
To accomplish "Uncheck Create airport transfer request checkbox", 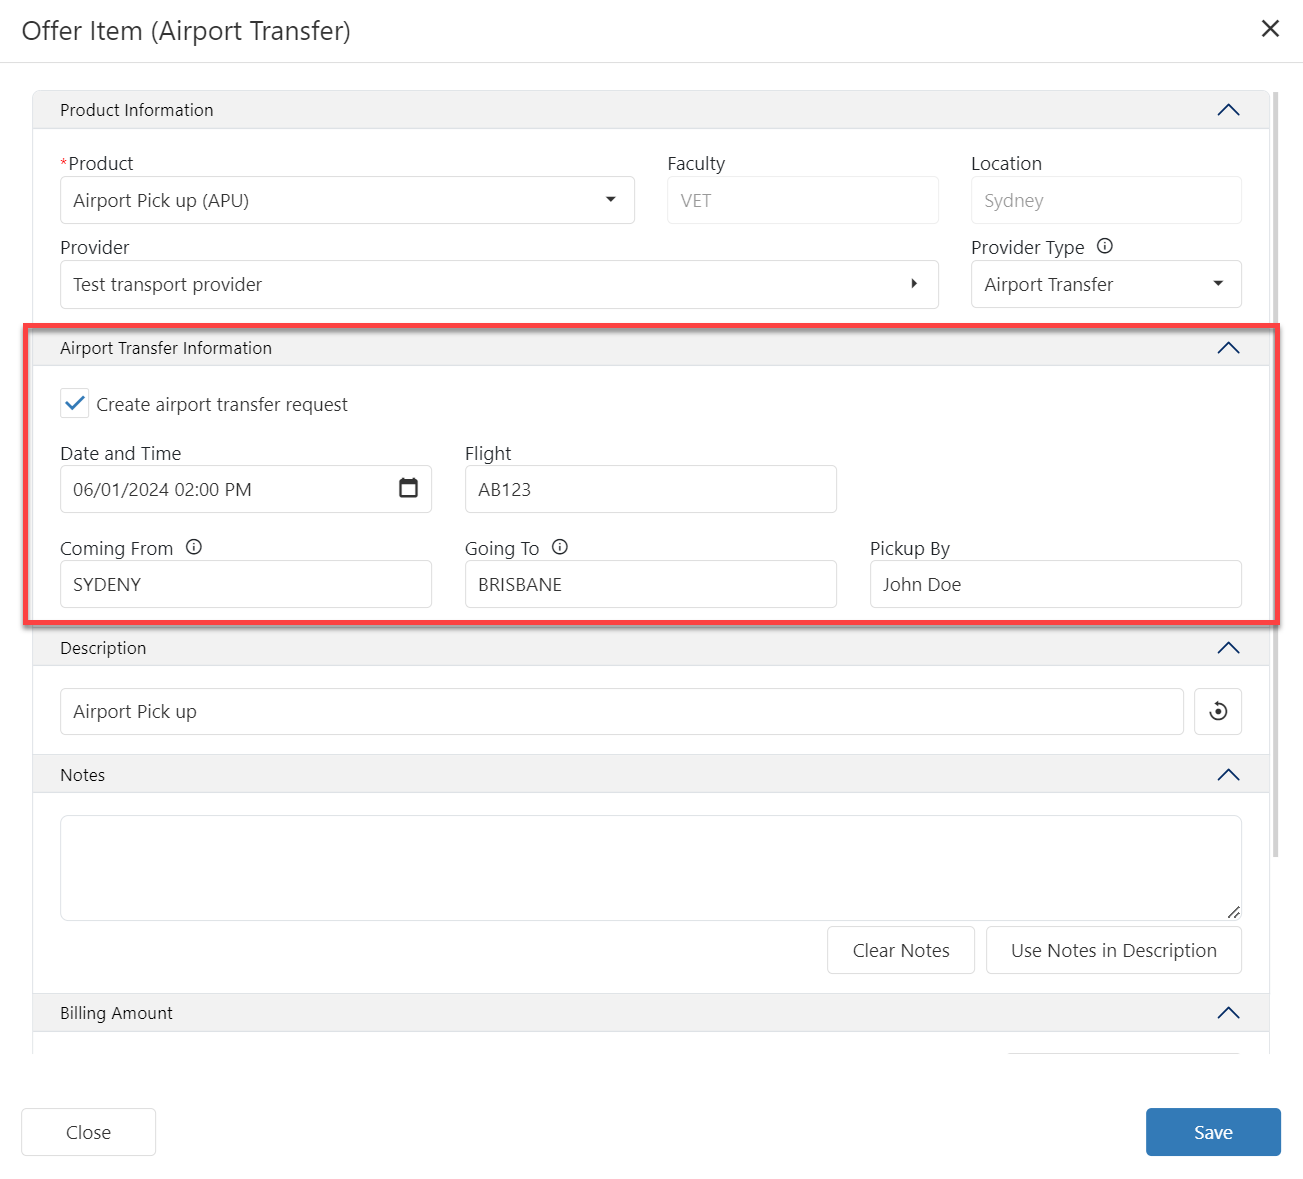I will pos(75,404).
